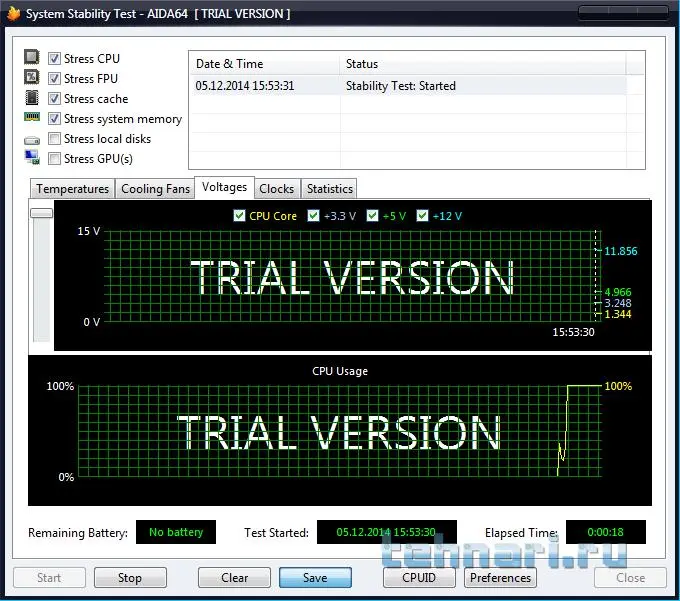
Task: Click the Clear button
Action: pos(234,578)
